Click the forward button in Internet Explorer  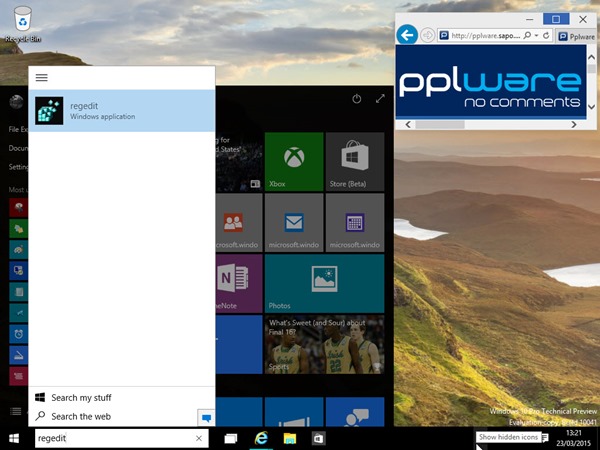(x=427, y=35)
